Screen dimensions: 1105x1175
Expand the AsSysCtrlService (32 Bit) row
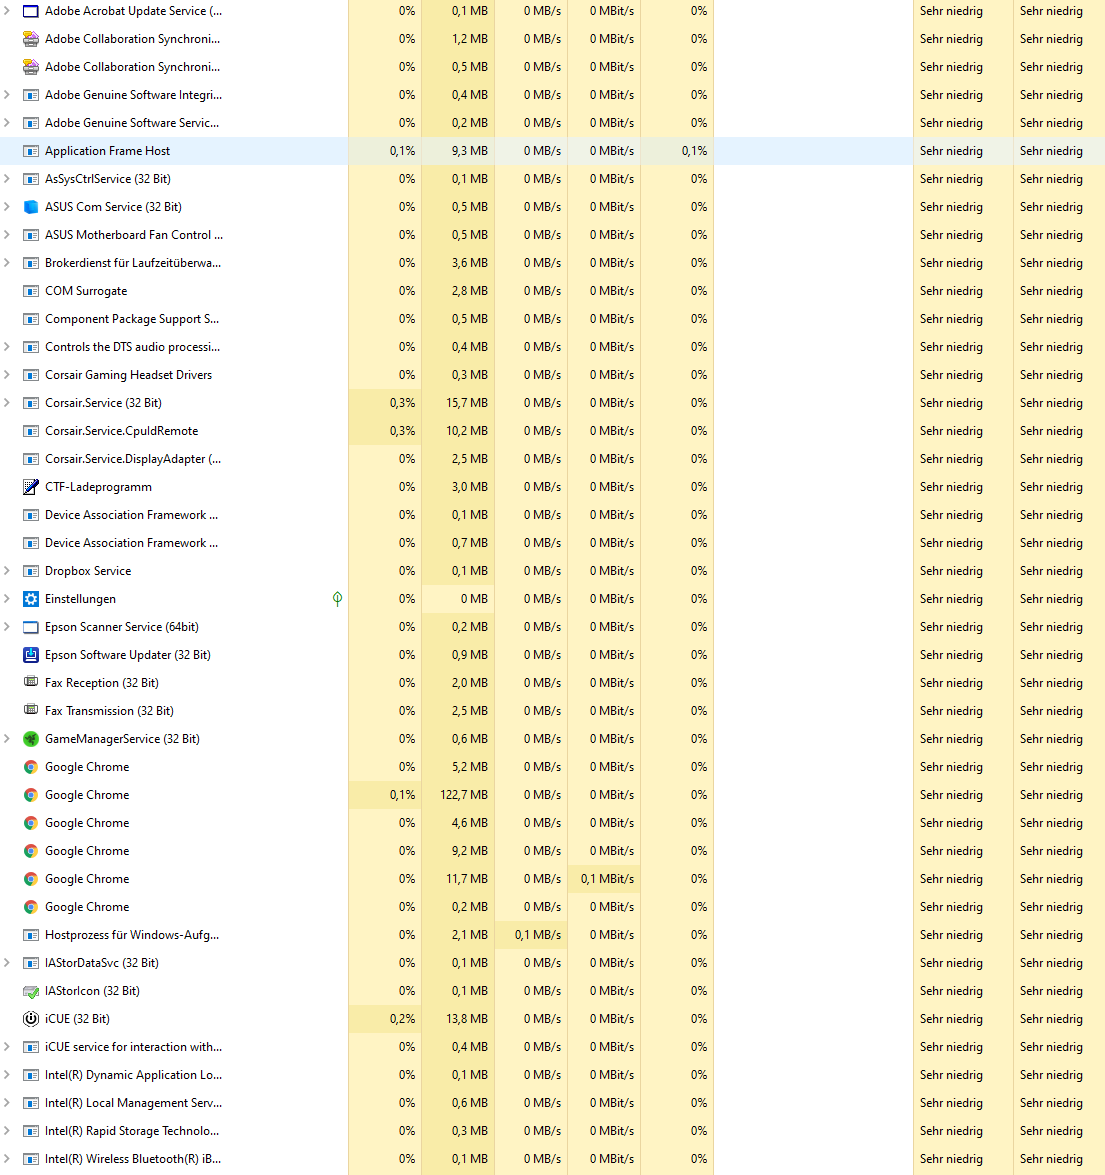(x=7, y=179)
